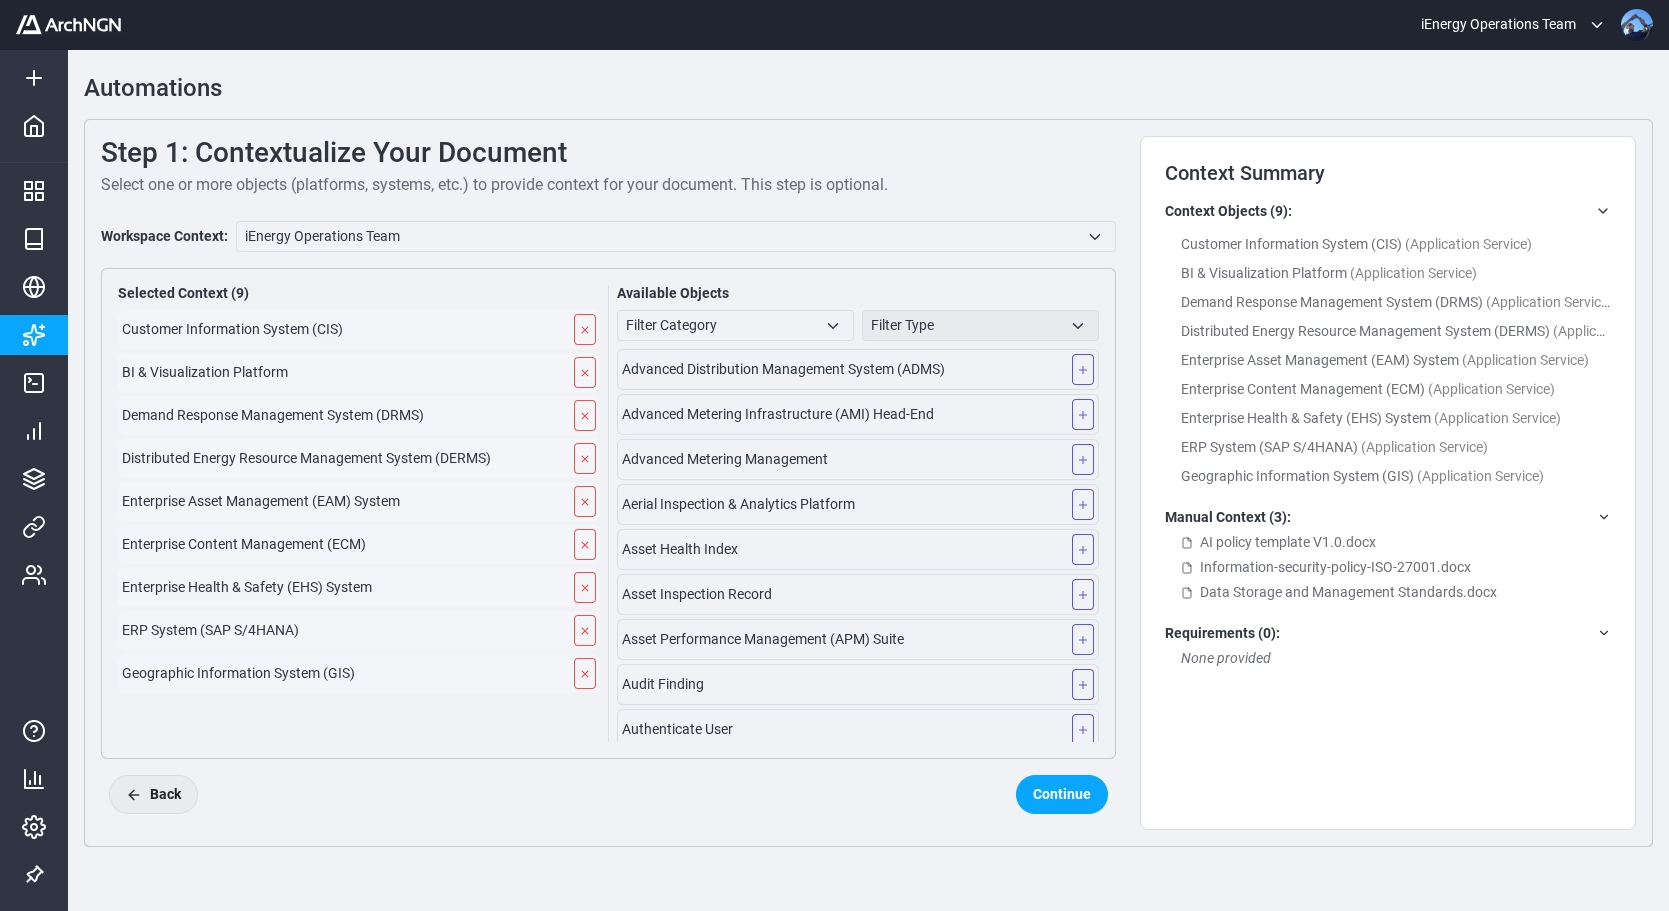The width and height of the screenshot is (1669, 911).
Task: Open the layers stack icon in sidebar
Action: [x=34, y=479]
